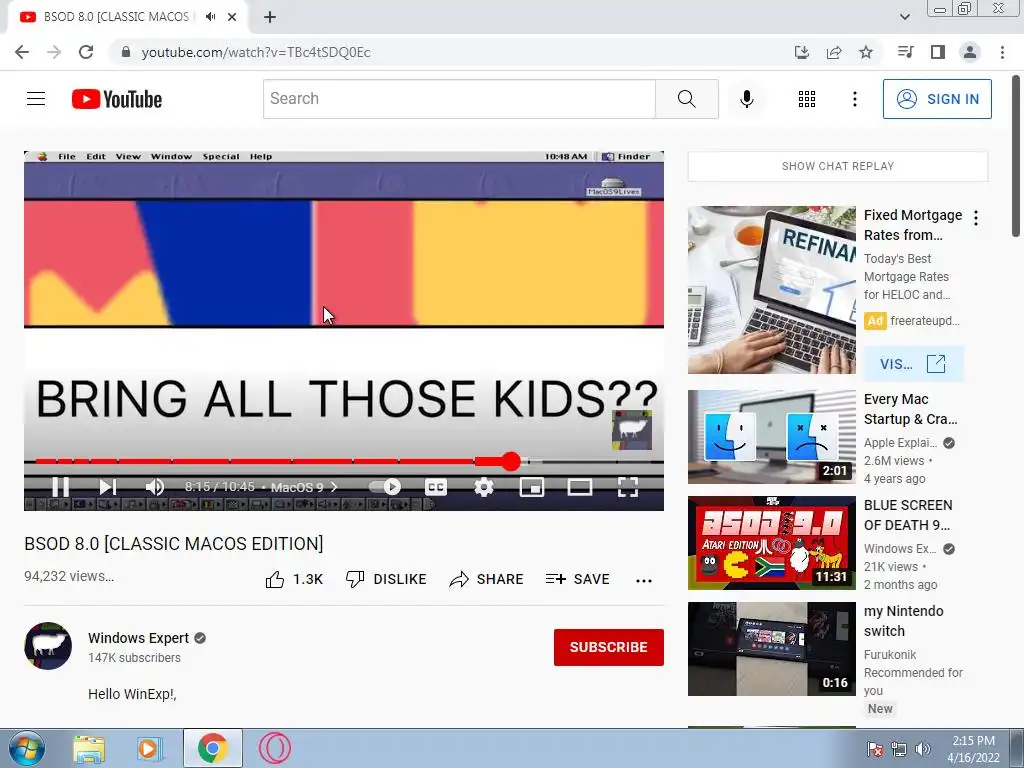
Task: Expand the MacOS 9 chapter list
Action: click(x=304, y=487)
